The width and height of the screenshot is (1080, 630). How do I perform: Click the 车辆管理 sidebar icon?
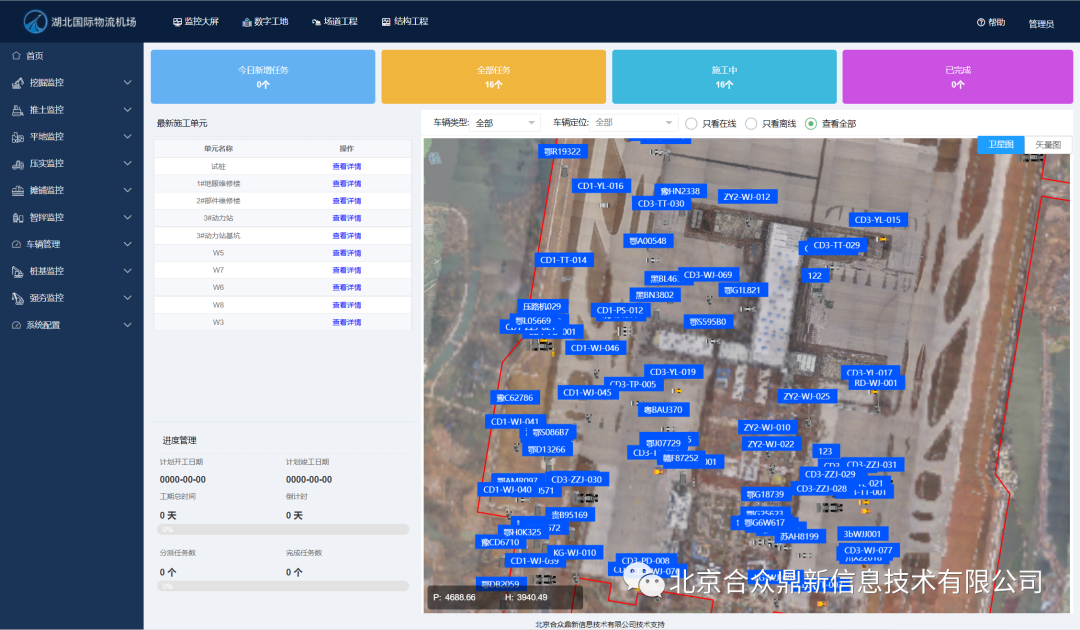(x=17, y=244)
